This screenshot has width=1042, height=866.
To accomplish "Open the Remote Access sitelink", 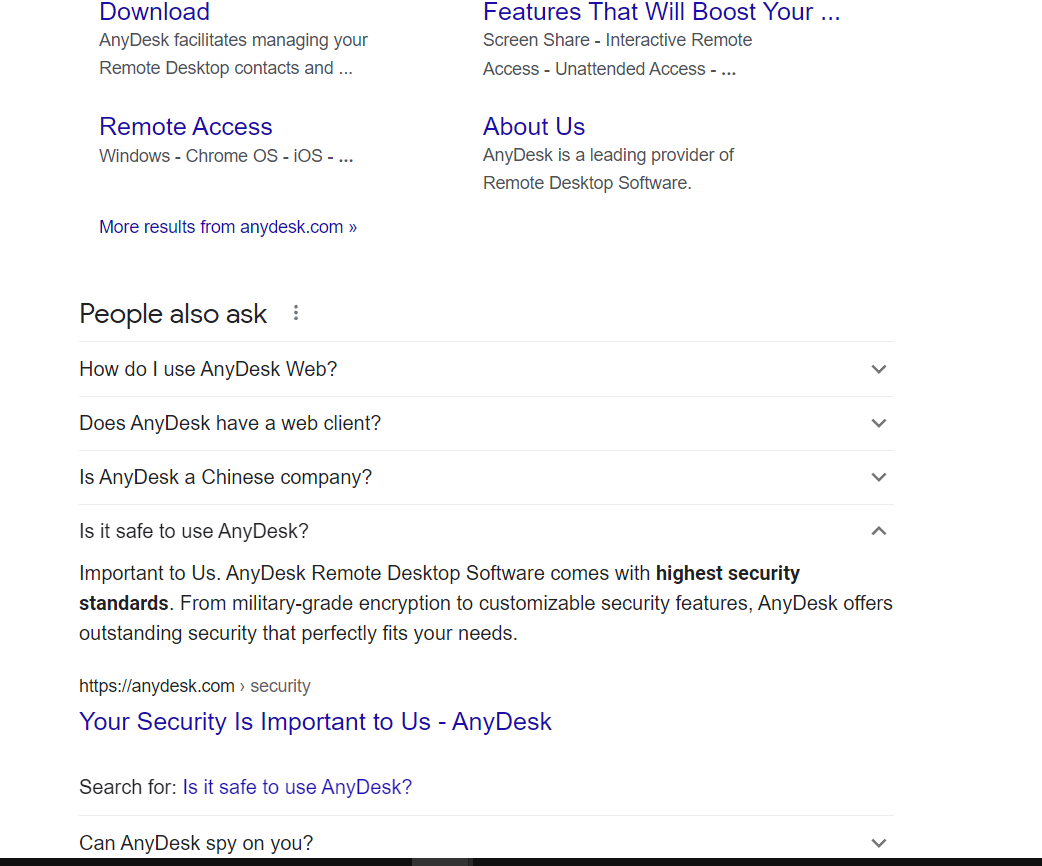I will point(185,126).
